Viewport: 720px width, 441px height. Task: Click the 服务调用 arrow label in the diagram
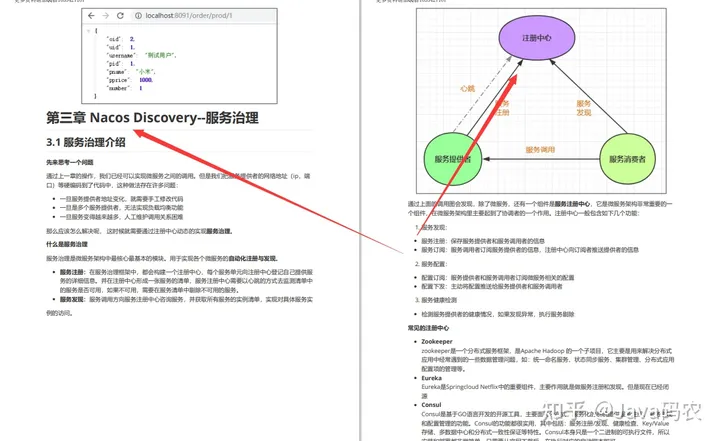[x=540, y=150]
